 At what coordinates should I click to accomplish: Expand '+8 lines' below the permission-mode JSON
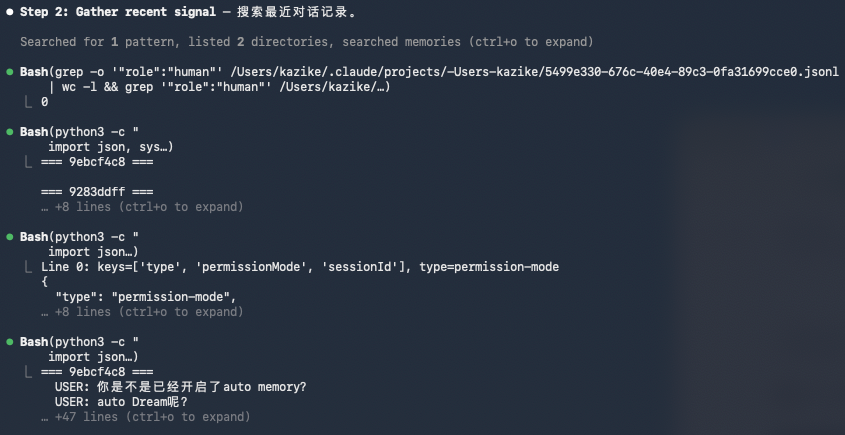coord(142,312)
